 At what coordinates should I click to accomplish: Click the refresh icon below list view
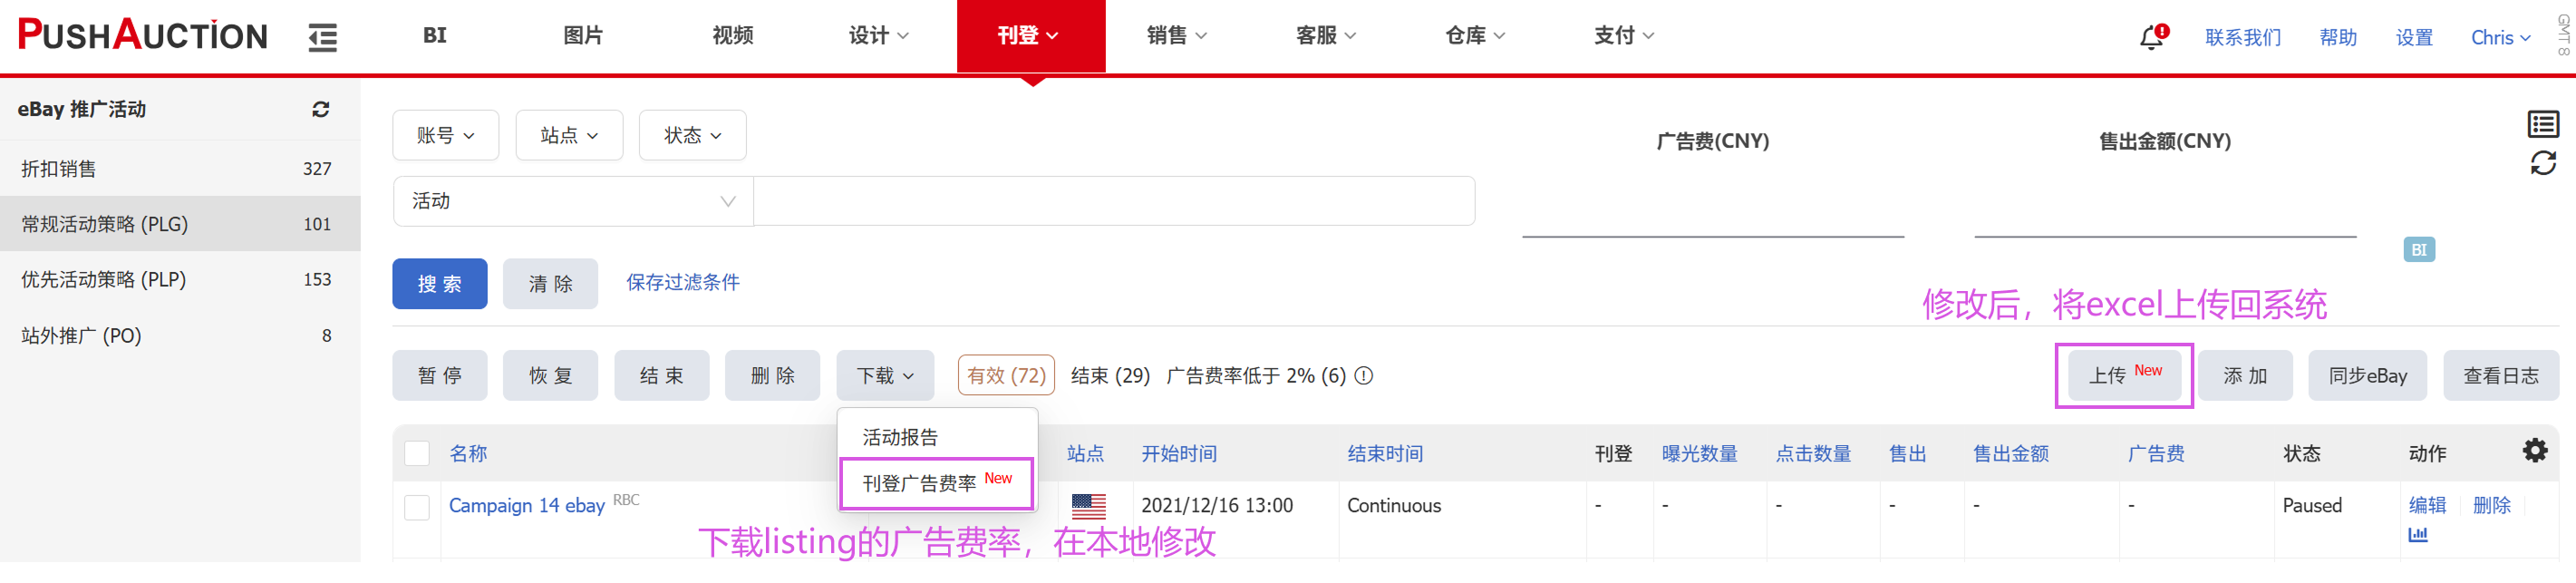(x=2542, y=163)
